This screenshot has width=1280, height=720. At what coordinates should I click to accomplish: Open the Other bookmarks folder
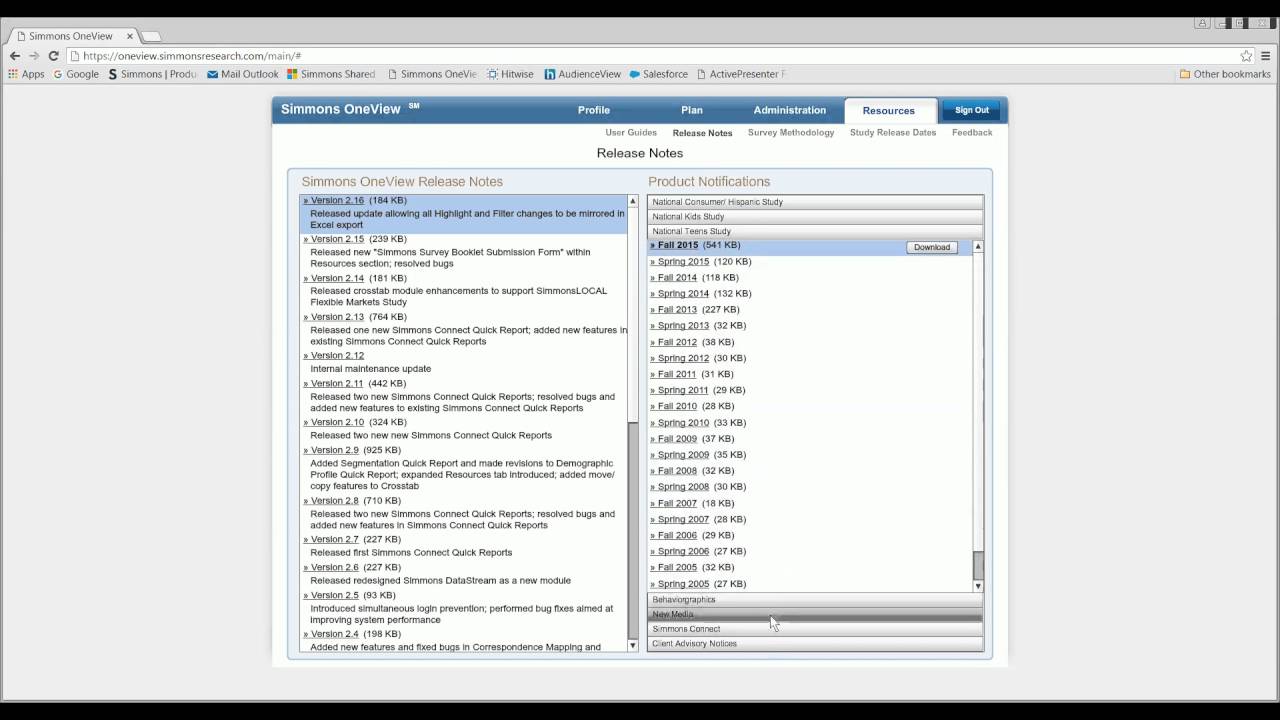coord(1225,74)
